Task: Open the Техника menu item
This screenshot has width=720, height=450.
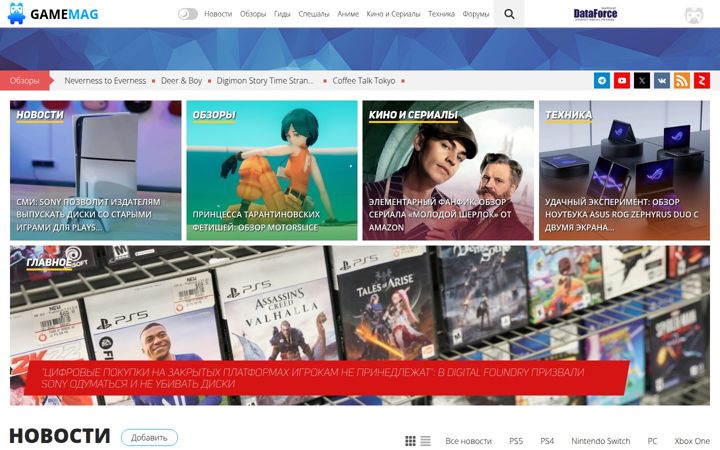Action: click(441, 14)
